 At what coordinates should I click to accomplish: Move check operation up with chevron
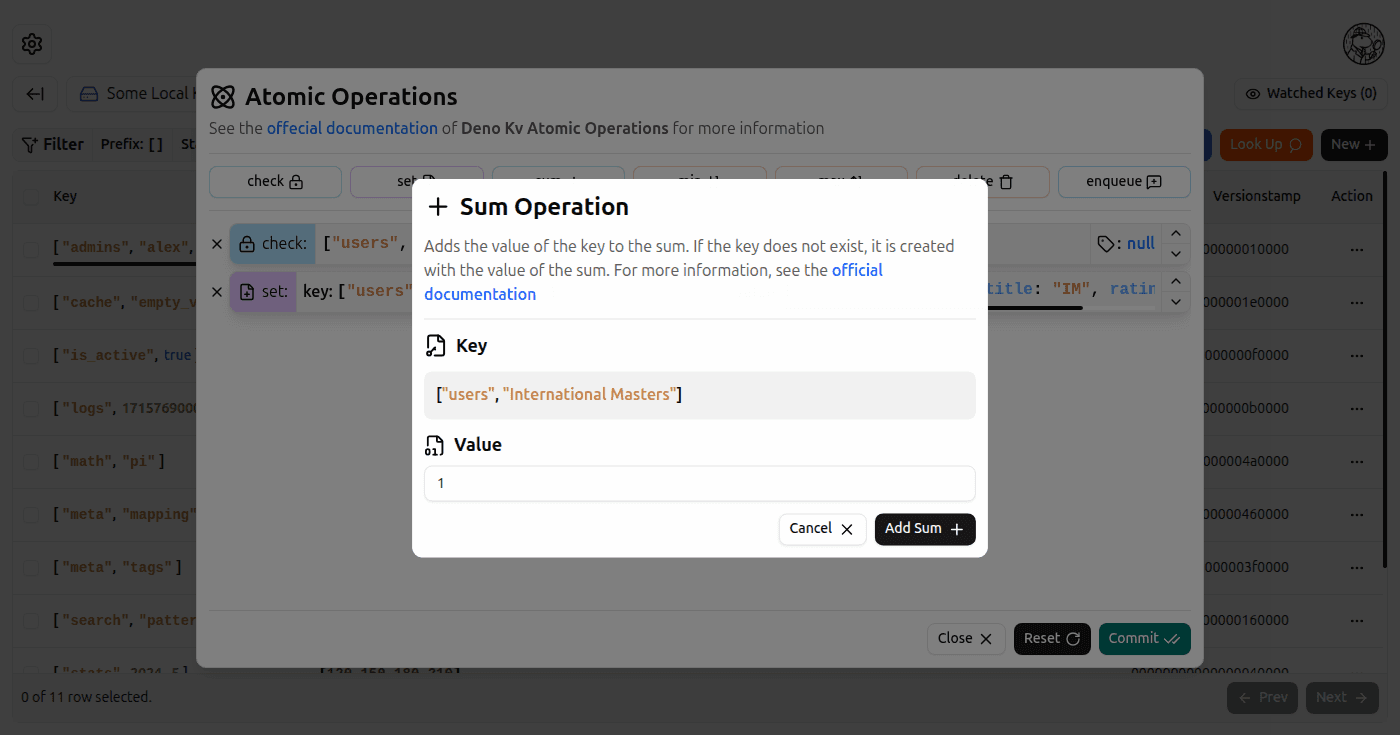1176,234
